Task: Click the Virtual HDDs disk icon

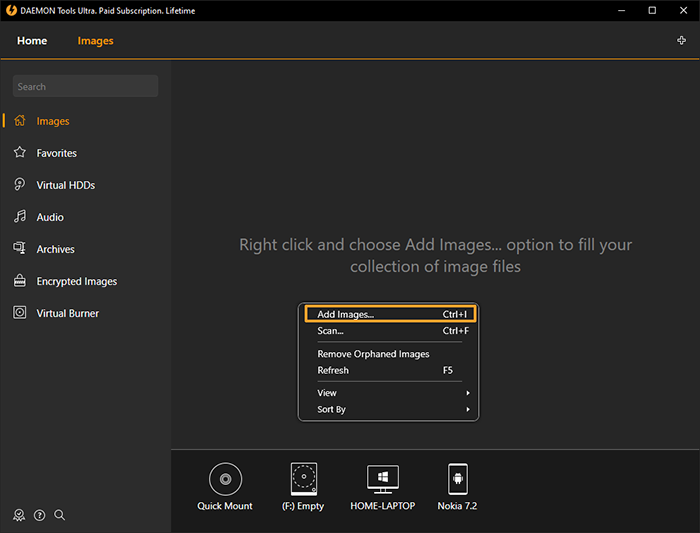Action: click(20, 184)
